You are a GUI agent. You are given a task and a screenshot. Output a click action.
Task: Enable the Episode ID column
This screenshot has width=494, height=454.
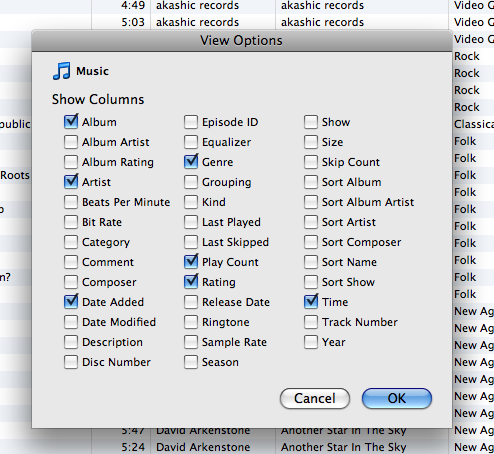point(191,122)
